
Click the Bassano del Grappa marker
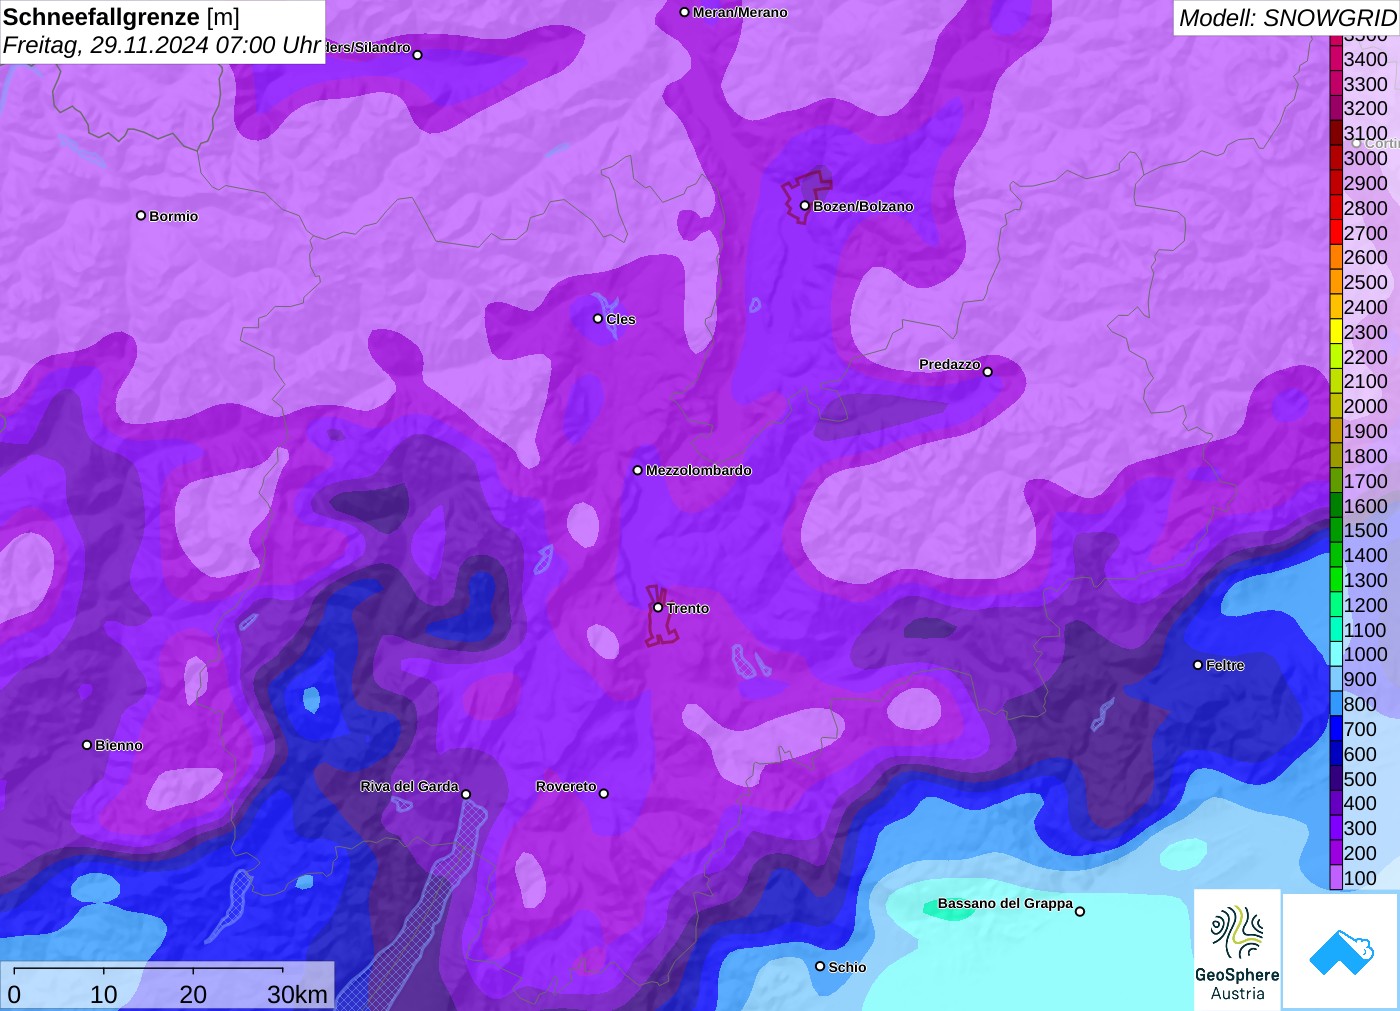(1080, 911)
